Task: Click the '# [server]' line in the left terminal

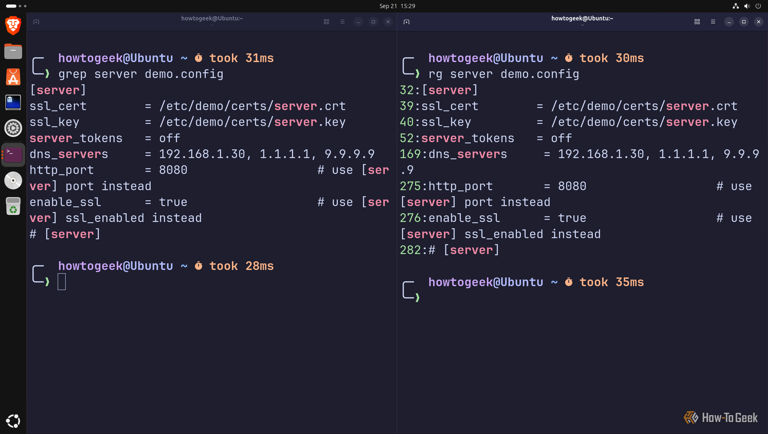Action: (65, 234)
